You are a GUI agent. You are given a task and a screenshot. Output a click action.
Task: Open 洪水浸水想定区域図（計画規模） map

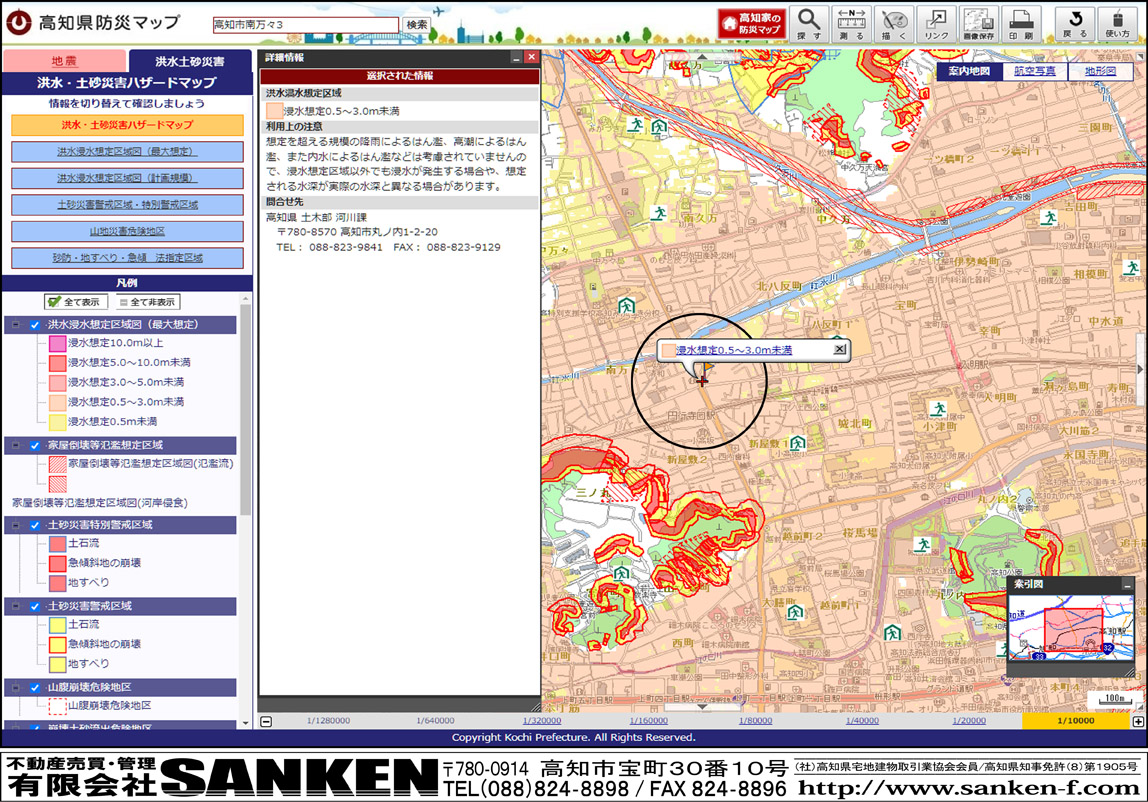[x=127, y=178]
